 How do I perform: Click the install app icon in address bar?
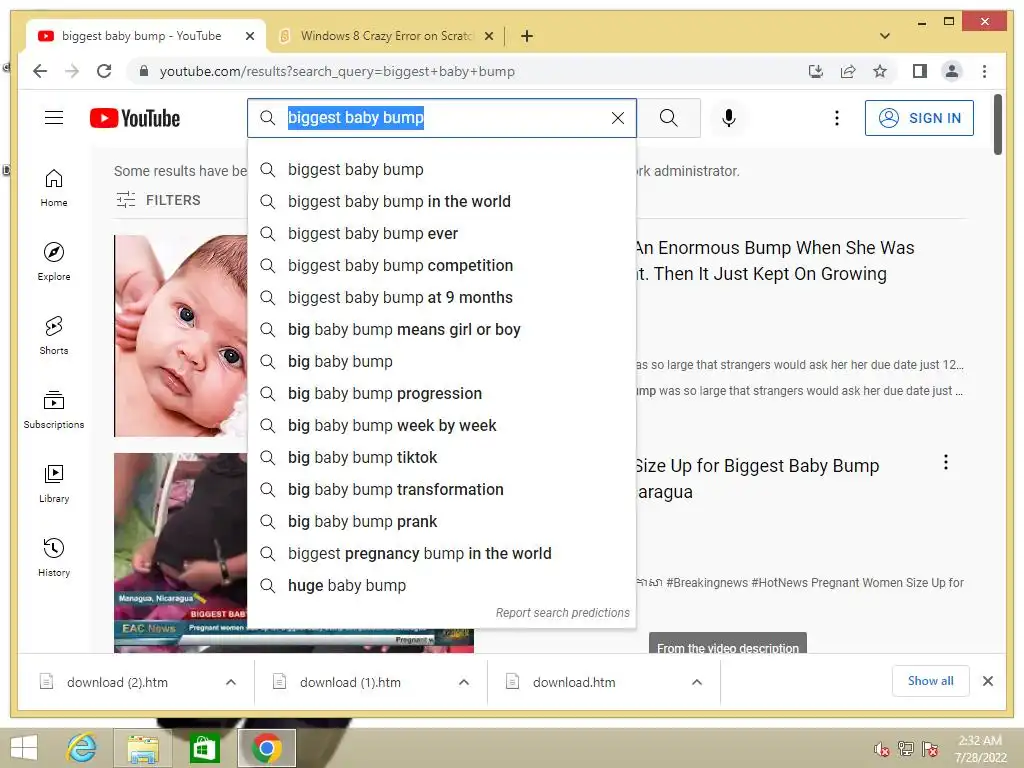click(816, 71)
